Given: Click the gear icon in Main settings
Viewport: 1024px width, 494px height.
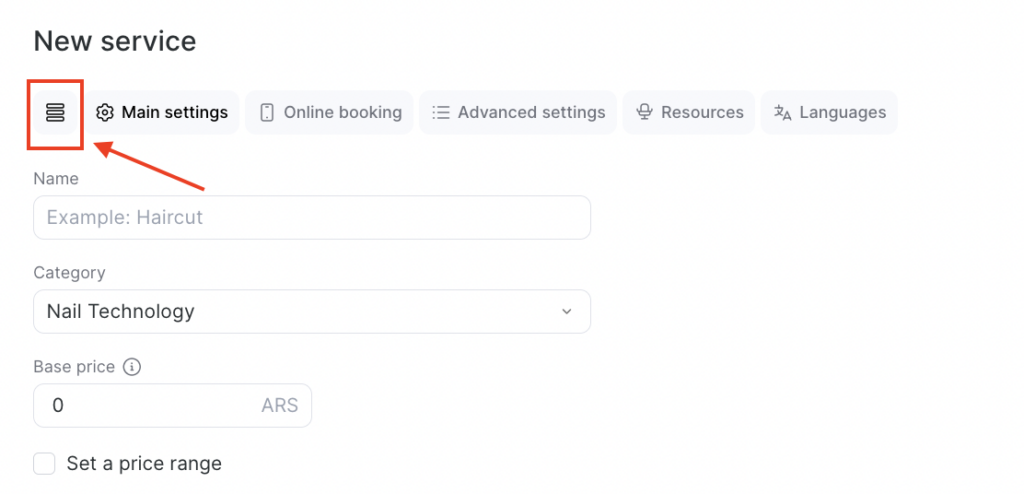Looking at the screenshot, I should coord(105,113).
